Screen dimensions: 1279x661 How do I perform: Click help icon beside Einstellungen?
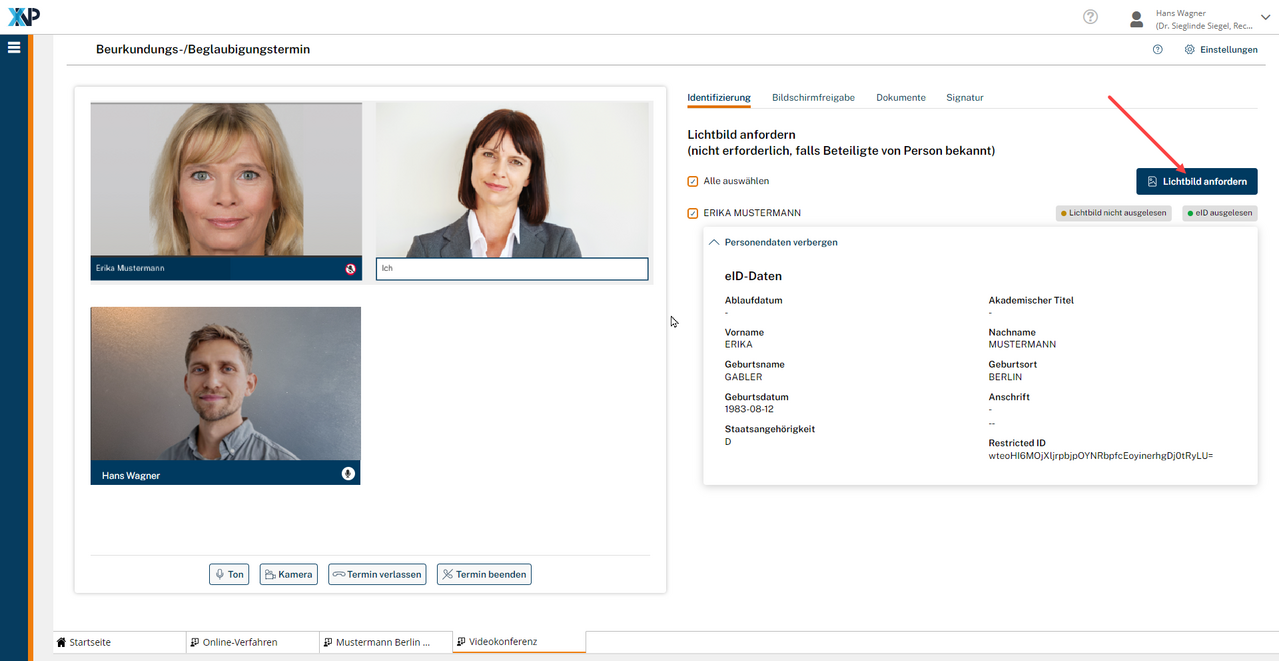[1157, 49]
